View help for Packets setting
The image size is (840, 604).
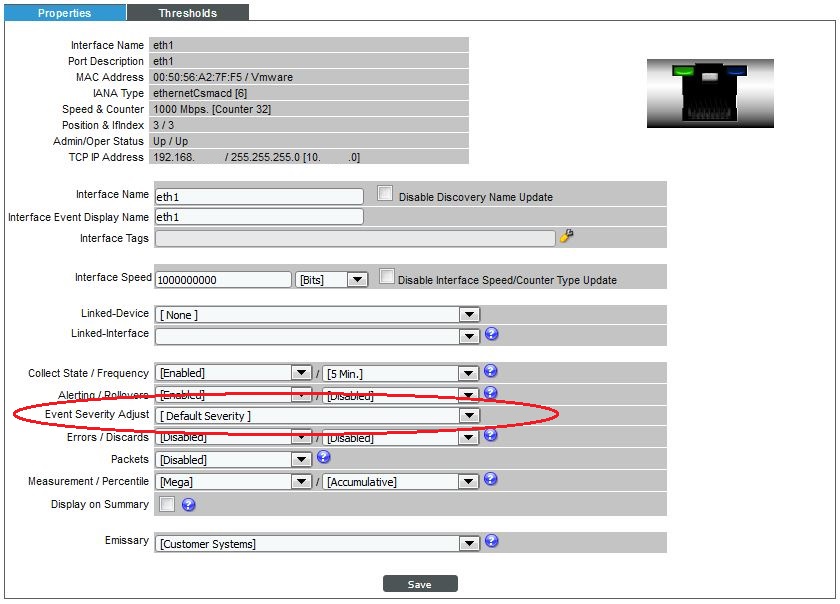324,457
